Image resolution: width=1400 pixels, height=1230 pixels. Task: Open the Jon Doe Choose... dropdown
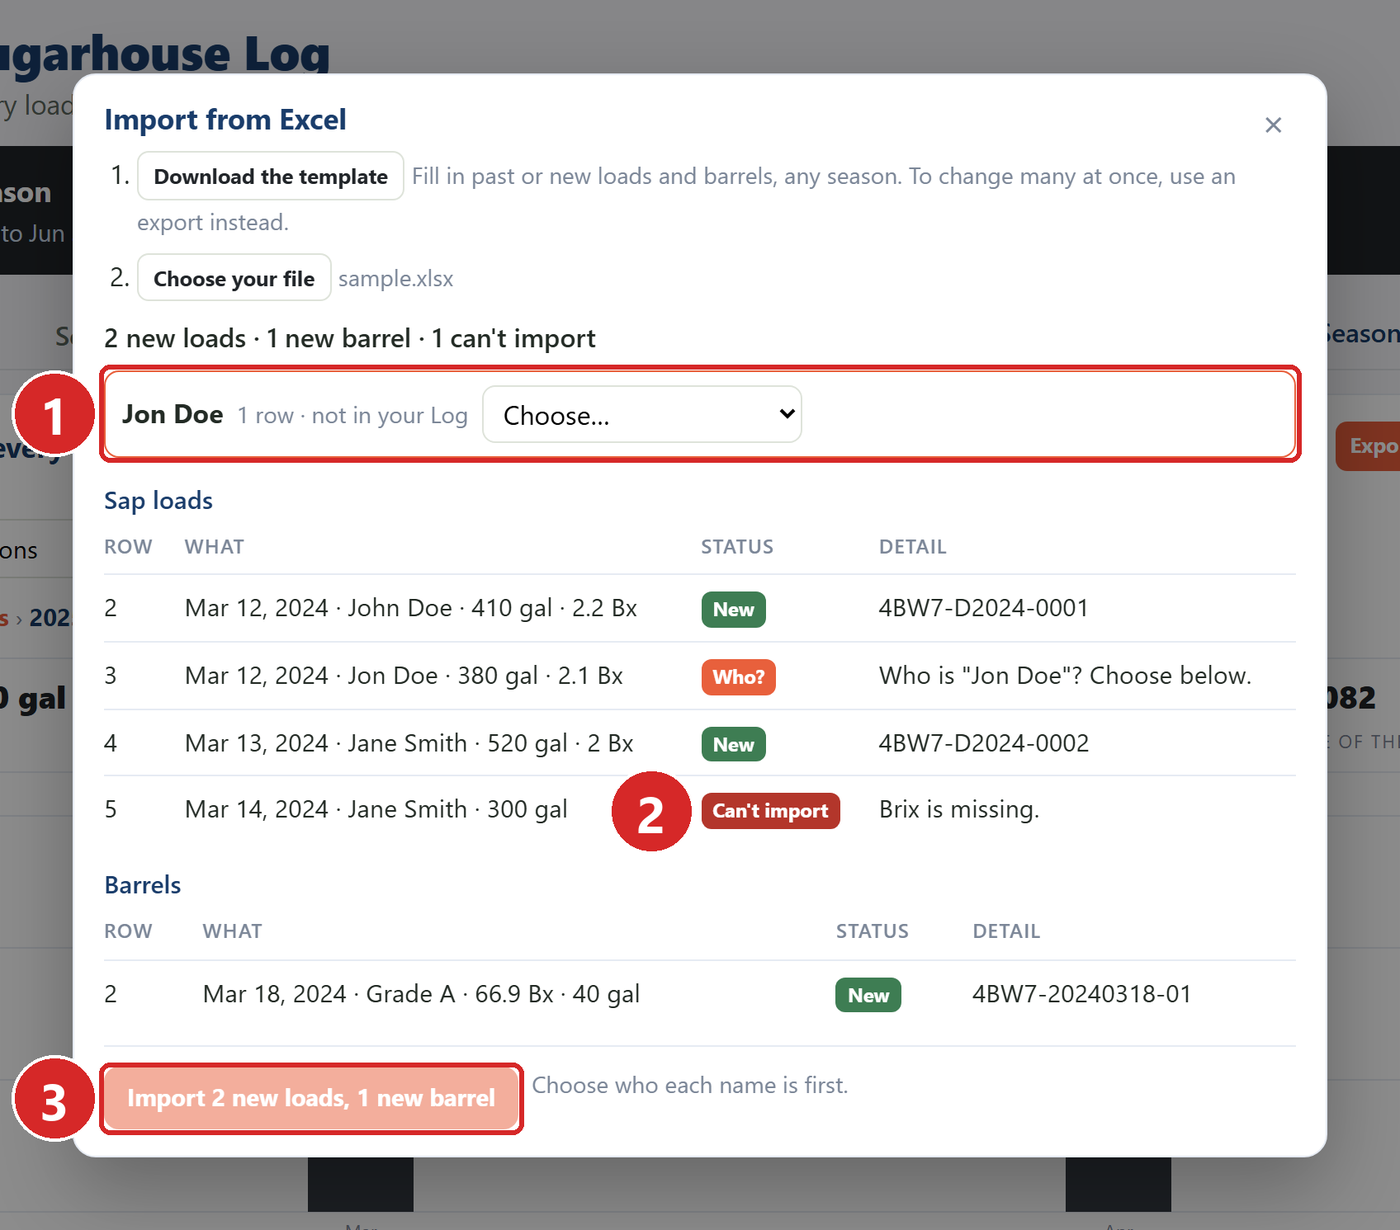click(x=642, y=414)
